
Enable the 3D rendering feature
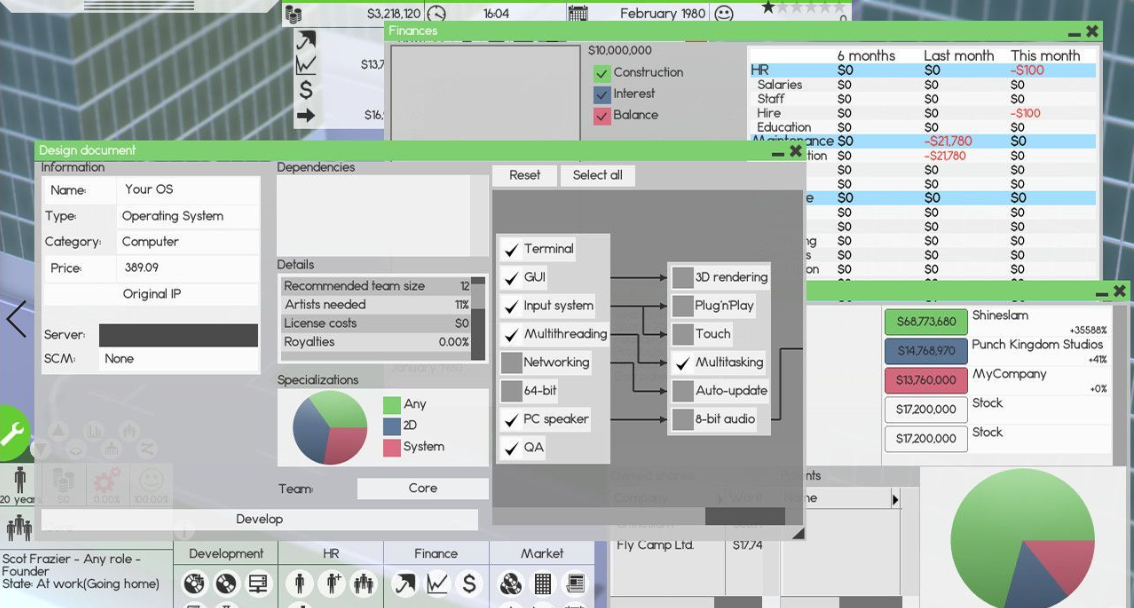click(683, 278)
